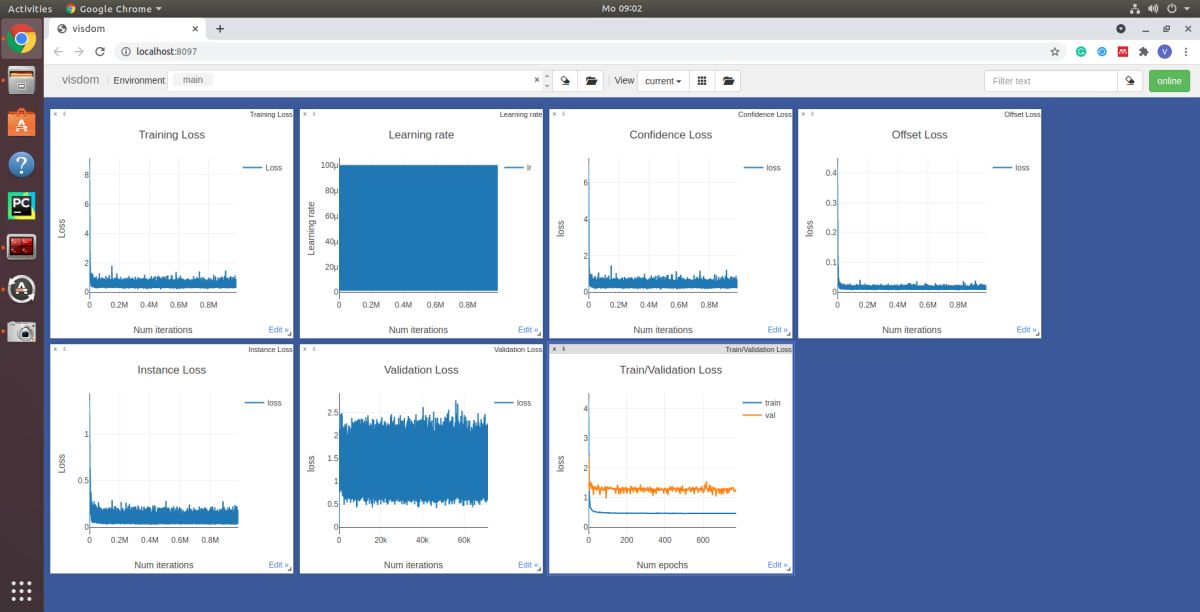Close the Offset Loss pane
1200x612 pixels.
(803, 113)
